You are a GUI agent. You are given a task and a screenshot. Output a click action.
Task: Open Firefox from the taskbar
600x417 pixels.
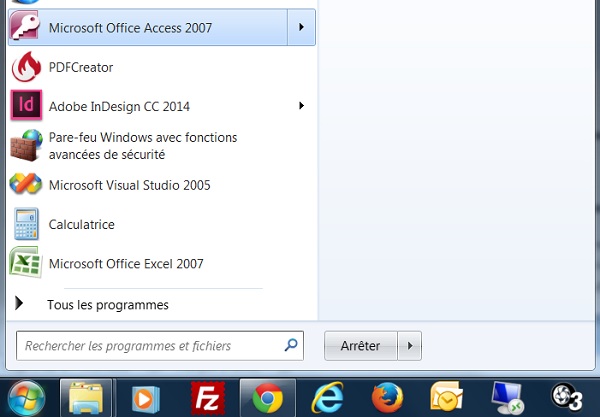pyautogui.click(x=387, y=398)
